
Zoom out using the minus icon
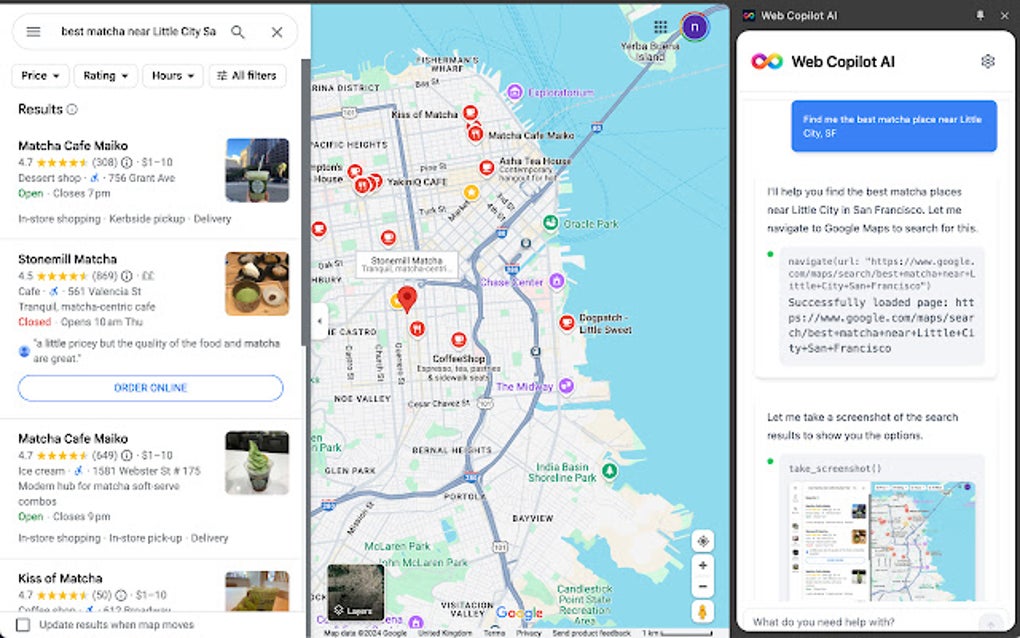click(x=703, y=586)
